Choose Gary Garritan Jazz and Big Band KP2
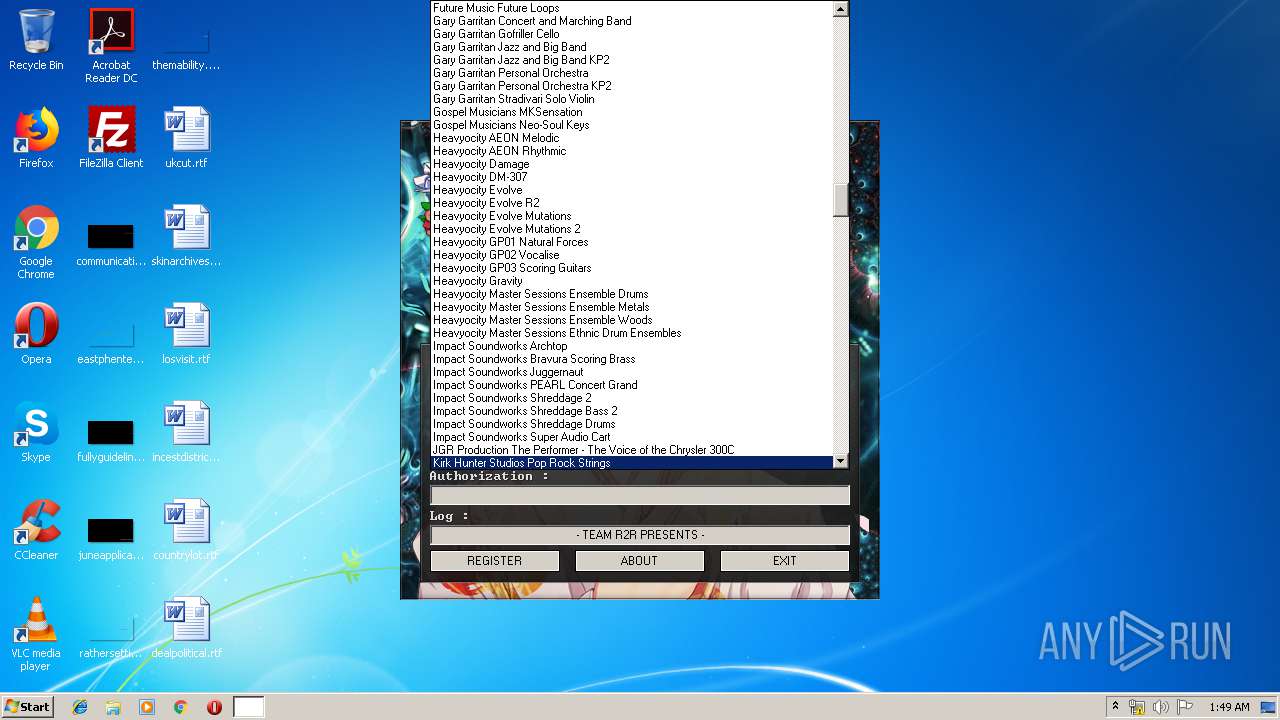Viewport: 1280px width, 720px height. (632, 60)
